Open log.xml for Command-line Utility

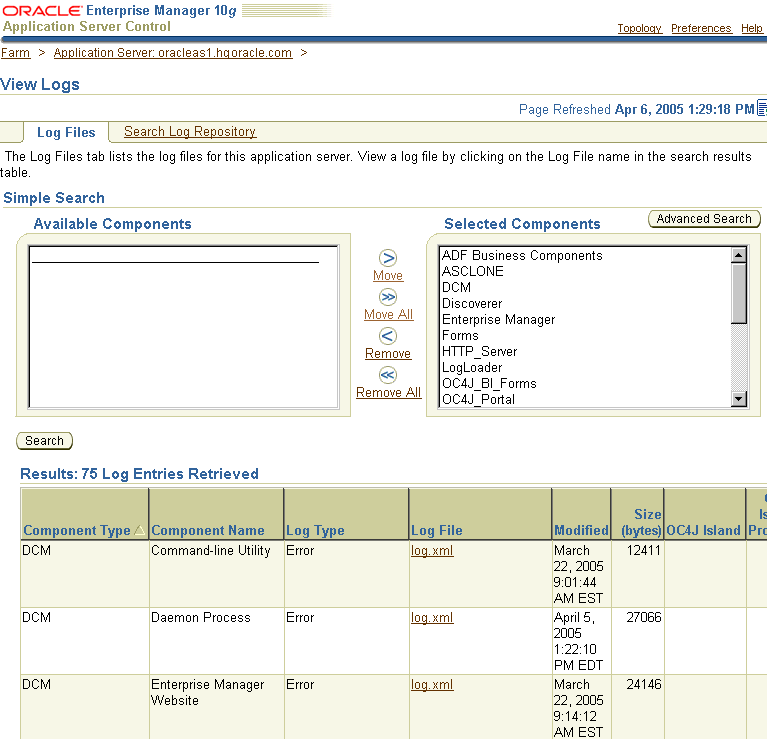tap(432, 551)
